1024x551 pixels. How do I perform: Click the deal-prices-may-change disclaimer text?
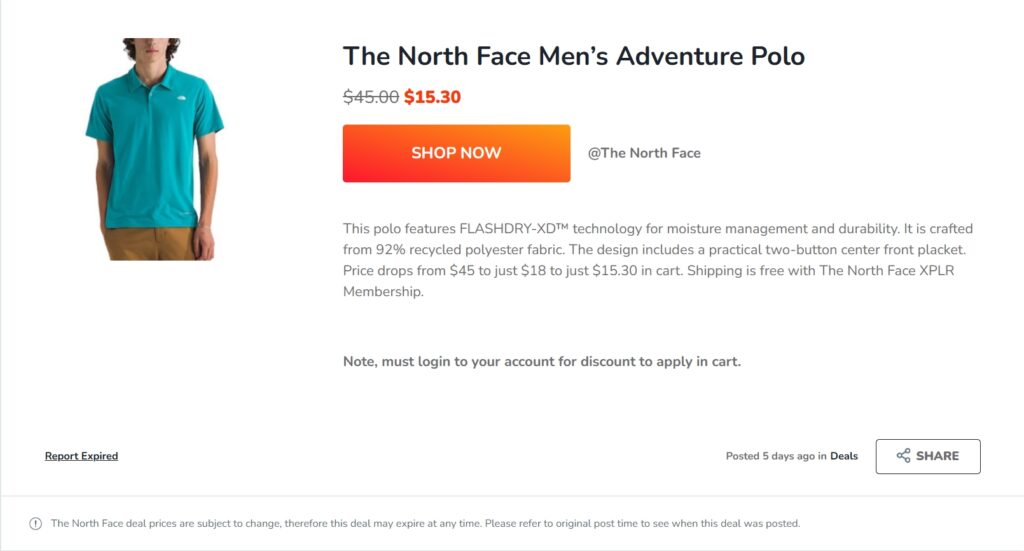(425, 523)
